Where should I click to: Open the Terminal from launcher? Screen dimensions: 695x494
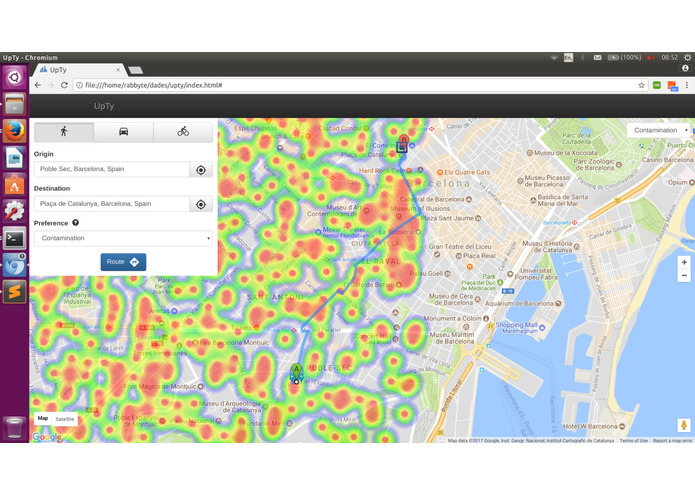pyautogui.click(x=14, y=239)
